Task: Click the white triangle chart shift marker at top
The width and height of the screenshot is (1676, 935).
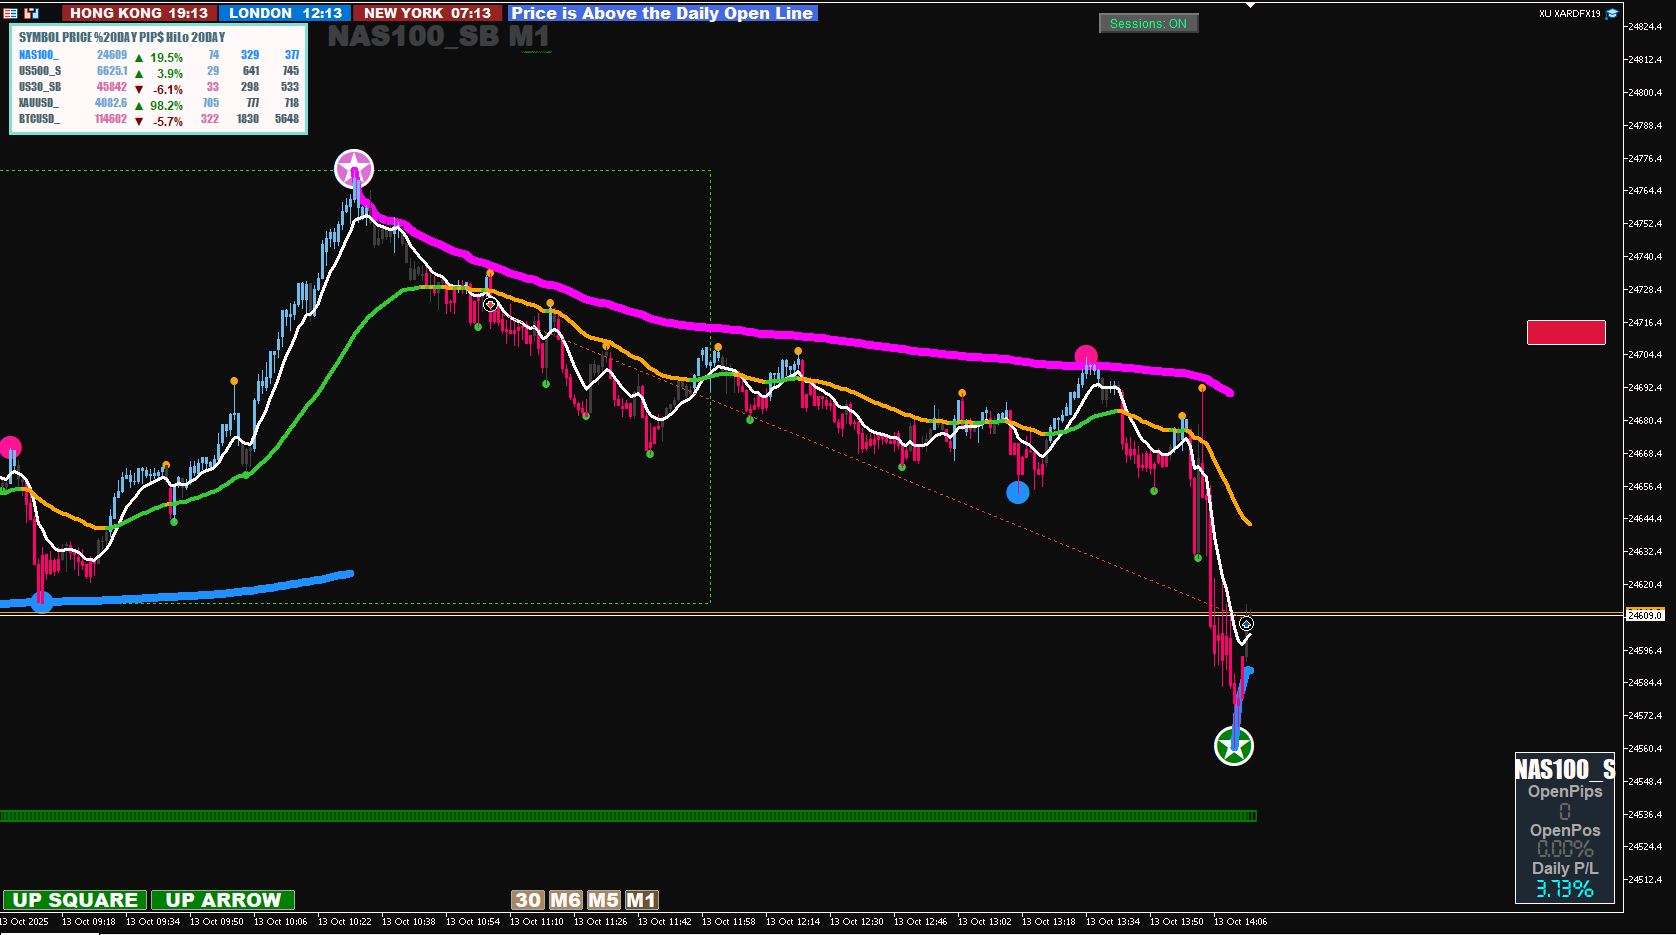Action: 1250,5
